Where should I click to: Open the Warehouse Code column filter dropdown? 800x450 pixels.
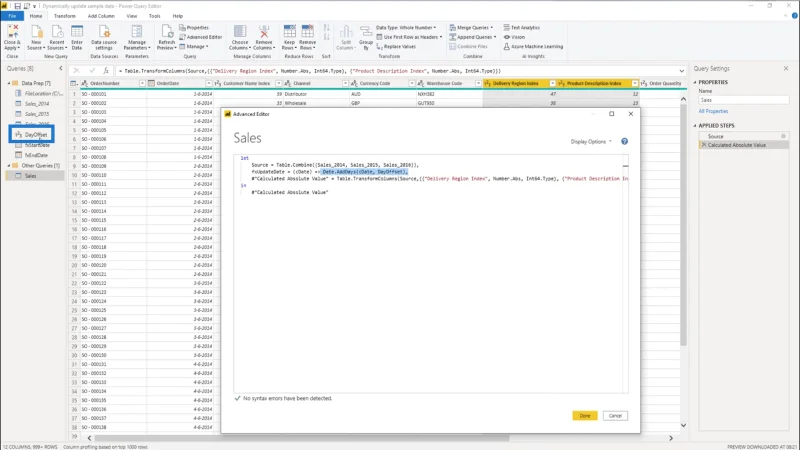[478, 83]
